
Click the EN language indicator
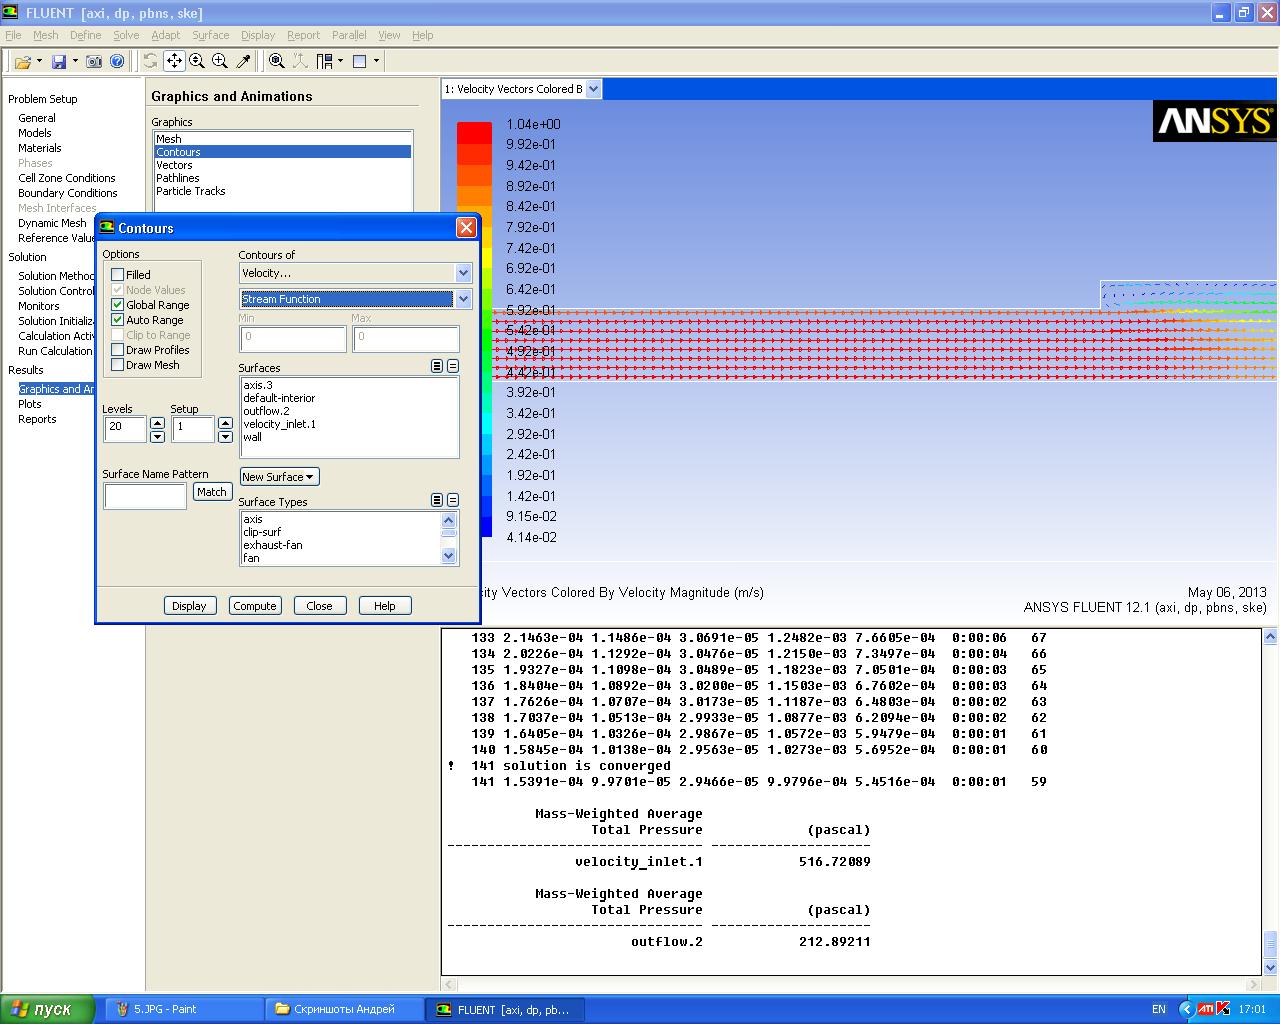(x=1159, y=1009)
